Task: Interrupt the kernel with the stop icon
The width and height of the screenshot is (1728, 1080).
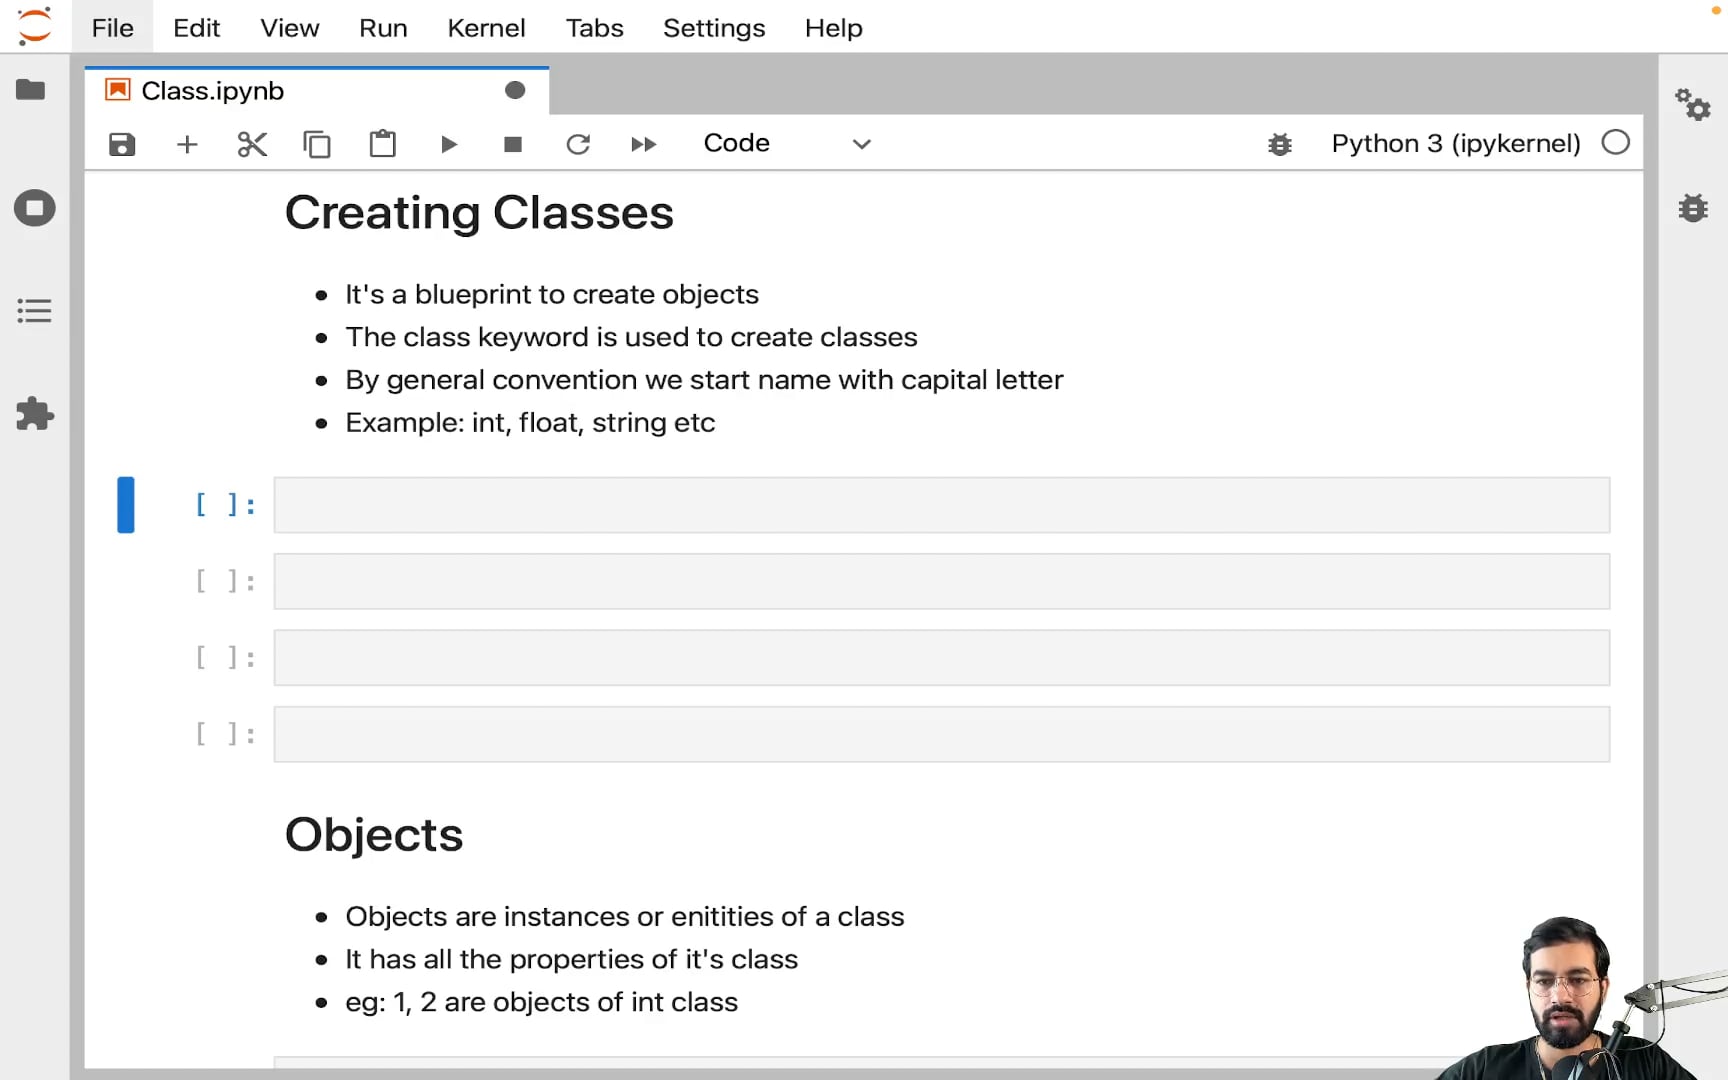Action: [513, 145]
